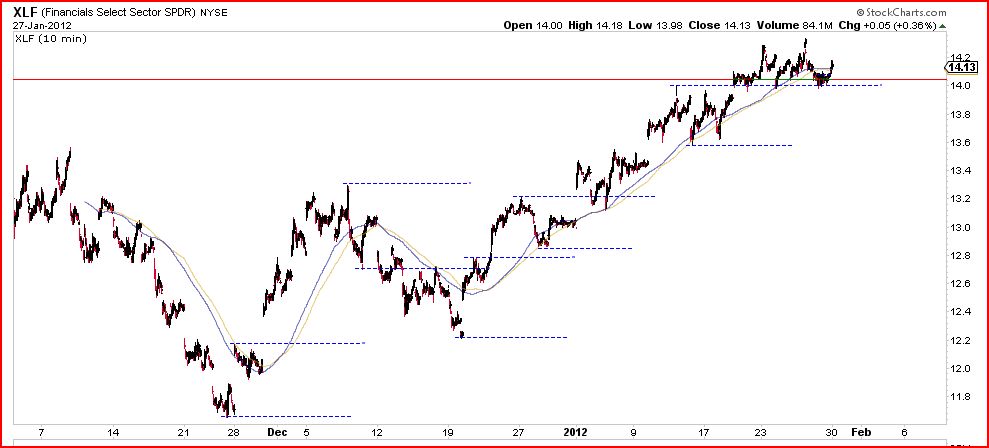Click the 27-Jan-2012 chart date
The width and height of the screenshot is (989, 448).
(x=42, y=25)
